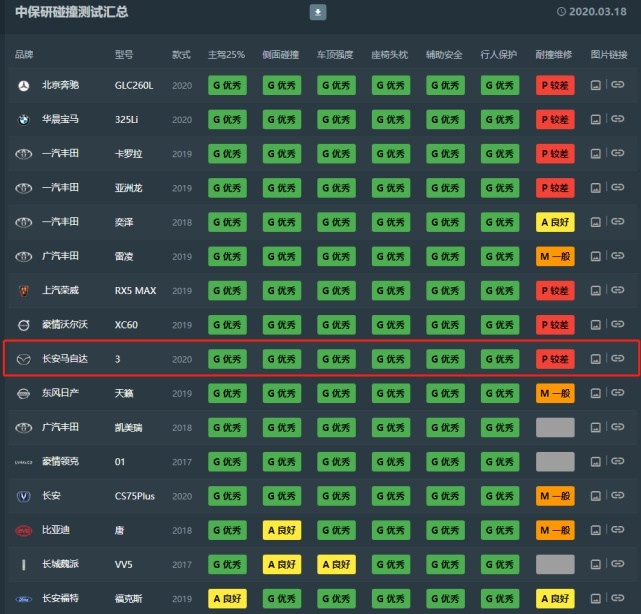
Task: Click the 款式 column header
Action: tap(181, 54)
